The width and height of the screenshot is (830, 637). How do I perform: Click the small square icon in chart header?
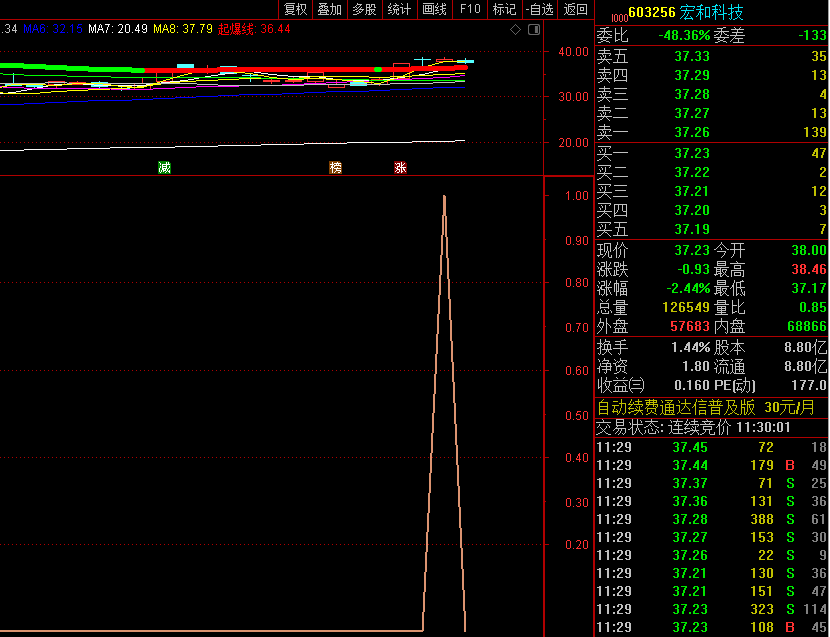point(534,30)
